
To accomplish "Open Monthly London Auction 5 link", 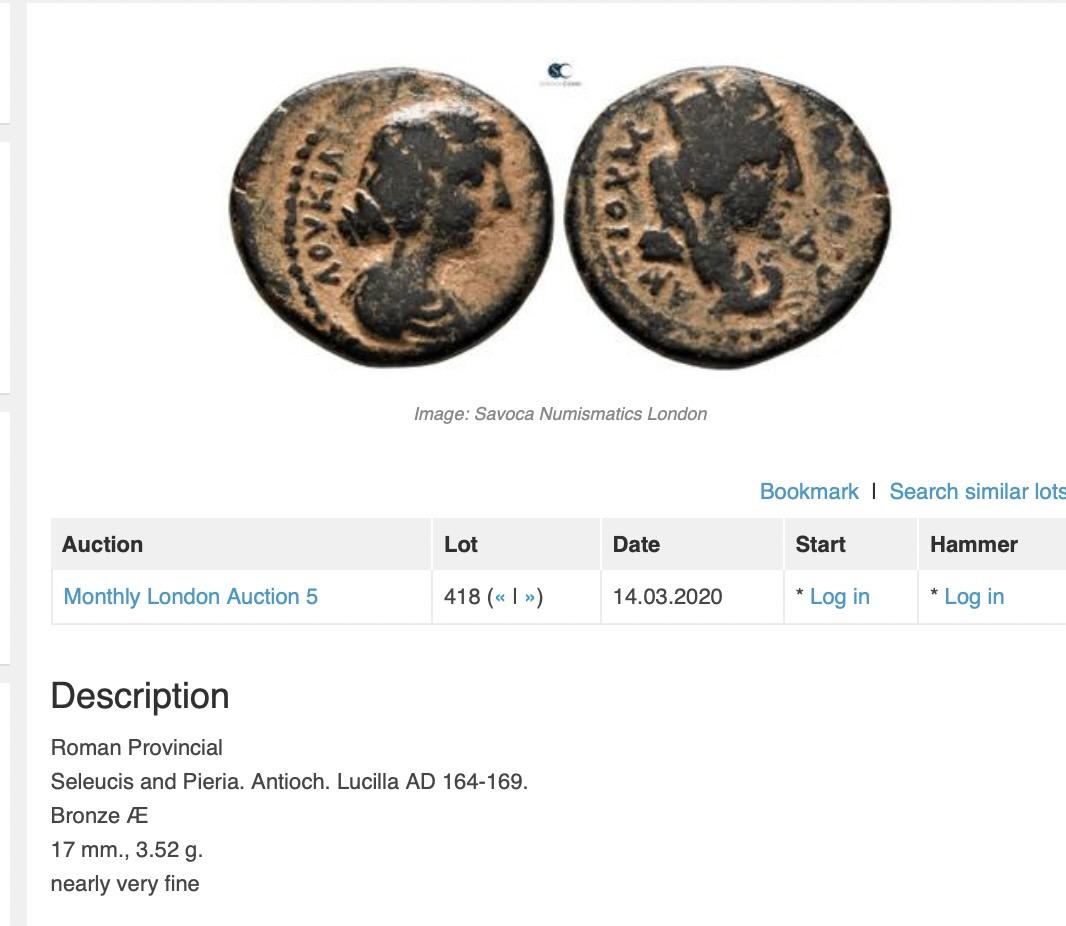I will pyautogui.click(x=190, y=597).
